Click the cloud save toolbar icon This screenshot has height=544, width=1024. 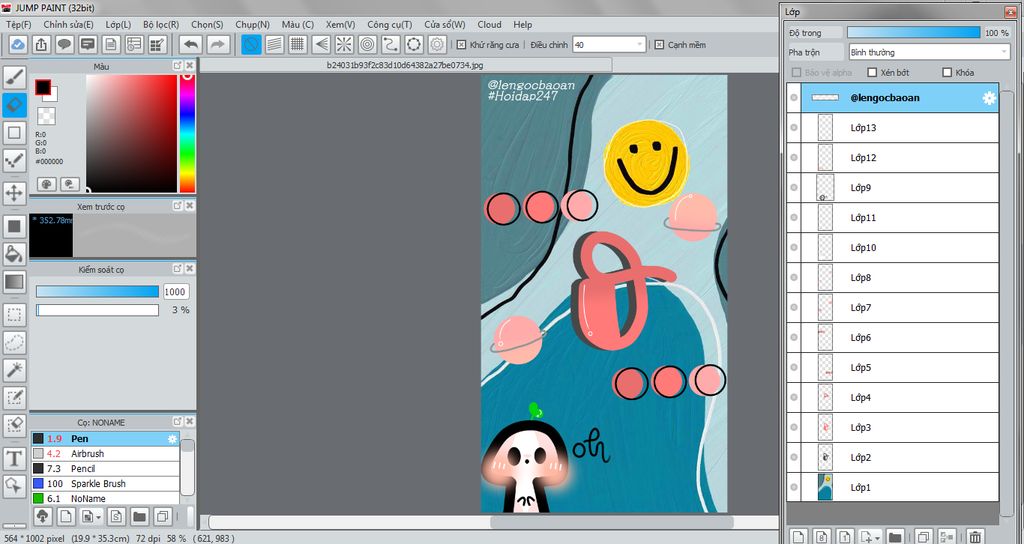tap(18, 44)
